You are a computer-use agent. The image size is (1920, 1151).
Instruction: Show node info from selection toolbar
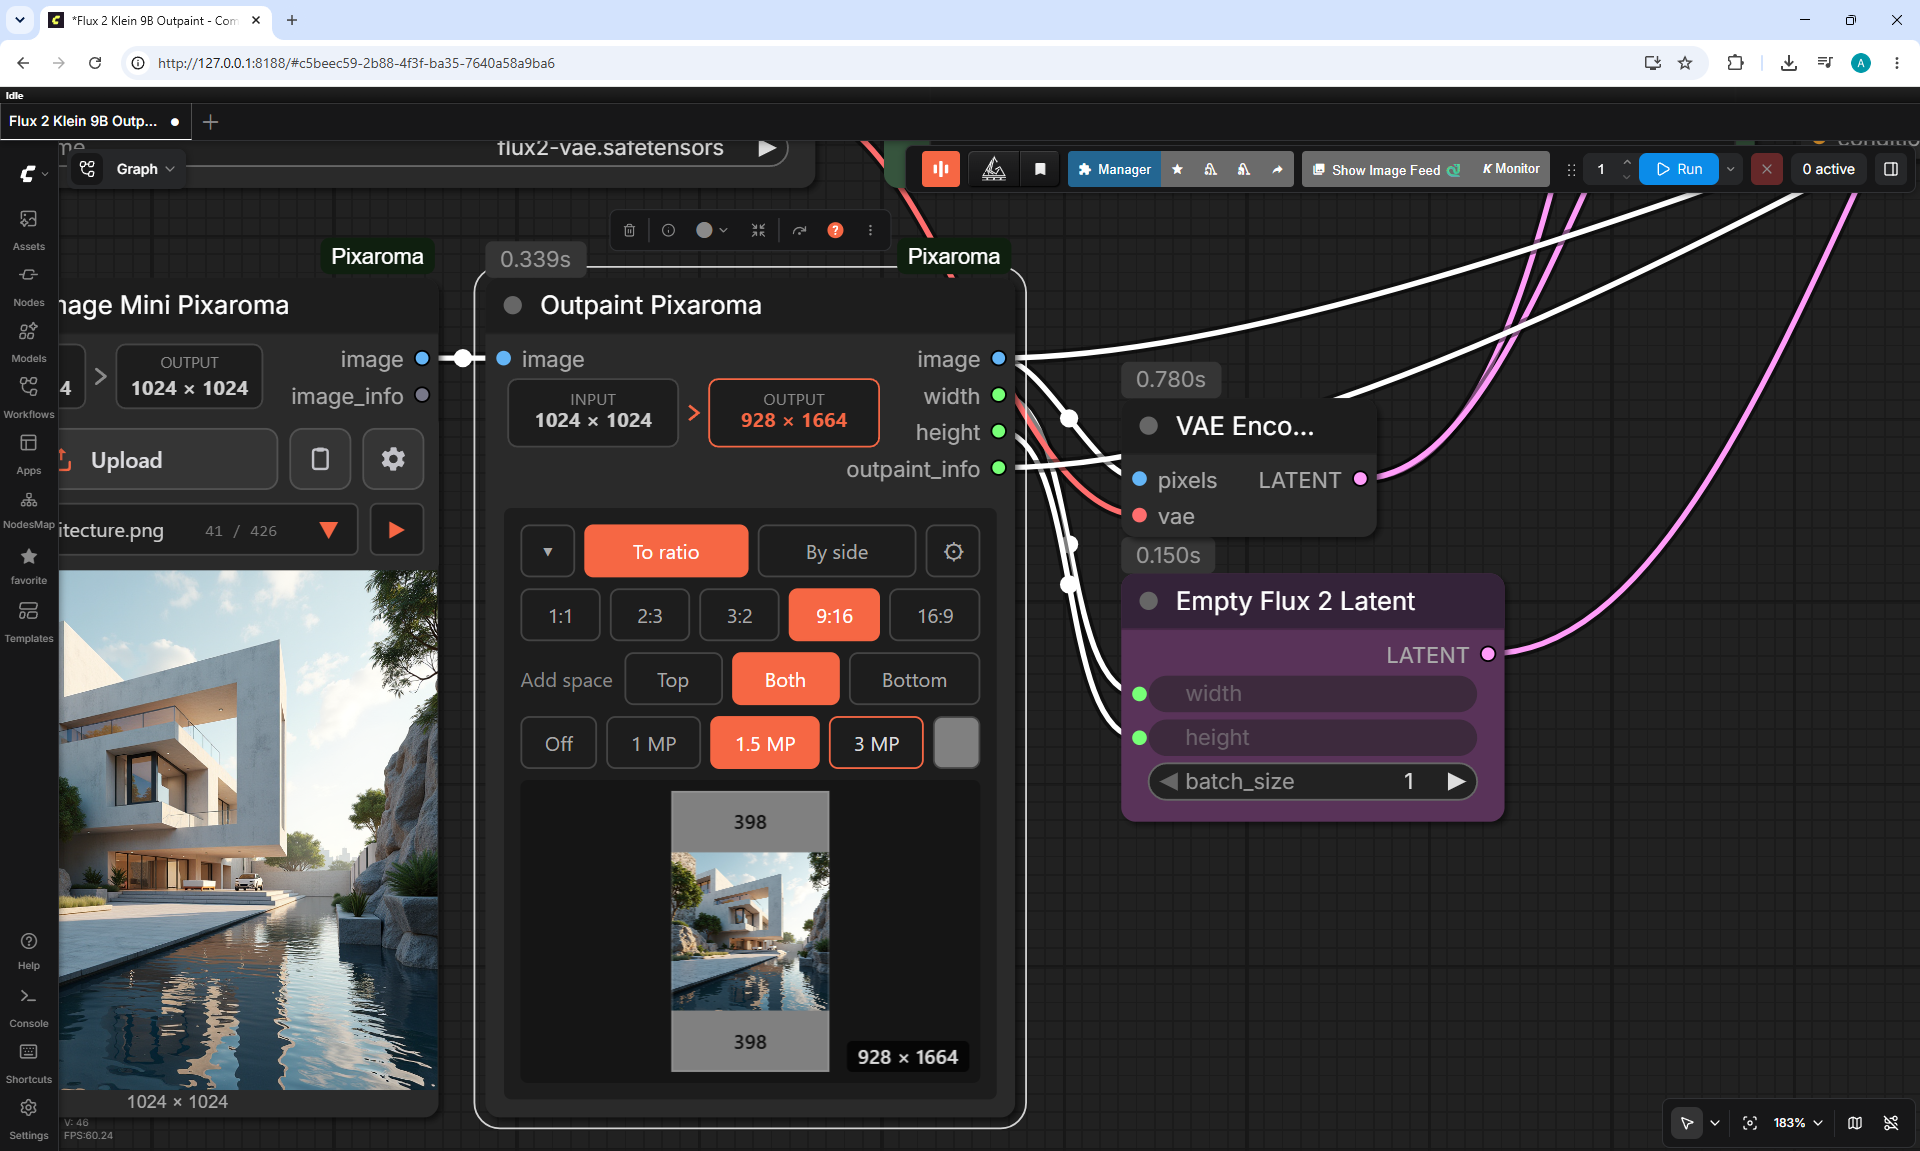tap(668, 230)
